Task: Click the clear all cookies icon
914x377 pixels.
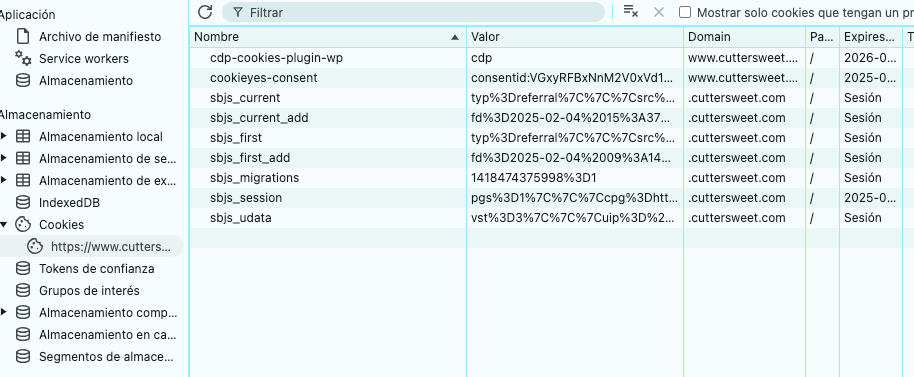Action: (631, 11)
